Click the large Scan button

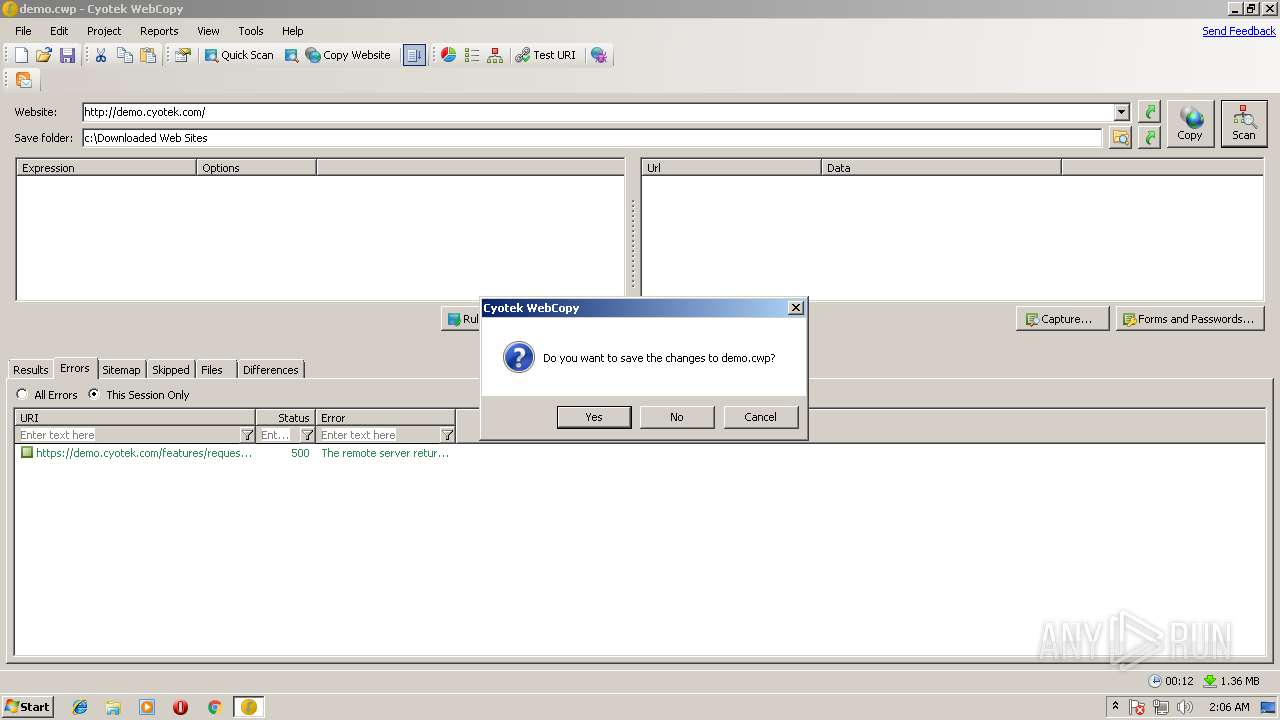click(x=1244, y=124)
